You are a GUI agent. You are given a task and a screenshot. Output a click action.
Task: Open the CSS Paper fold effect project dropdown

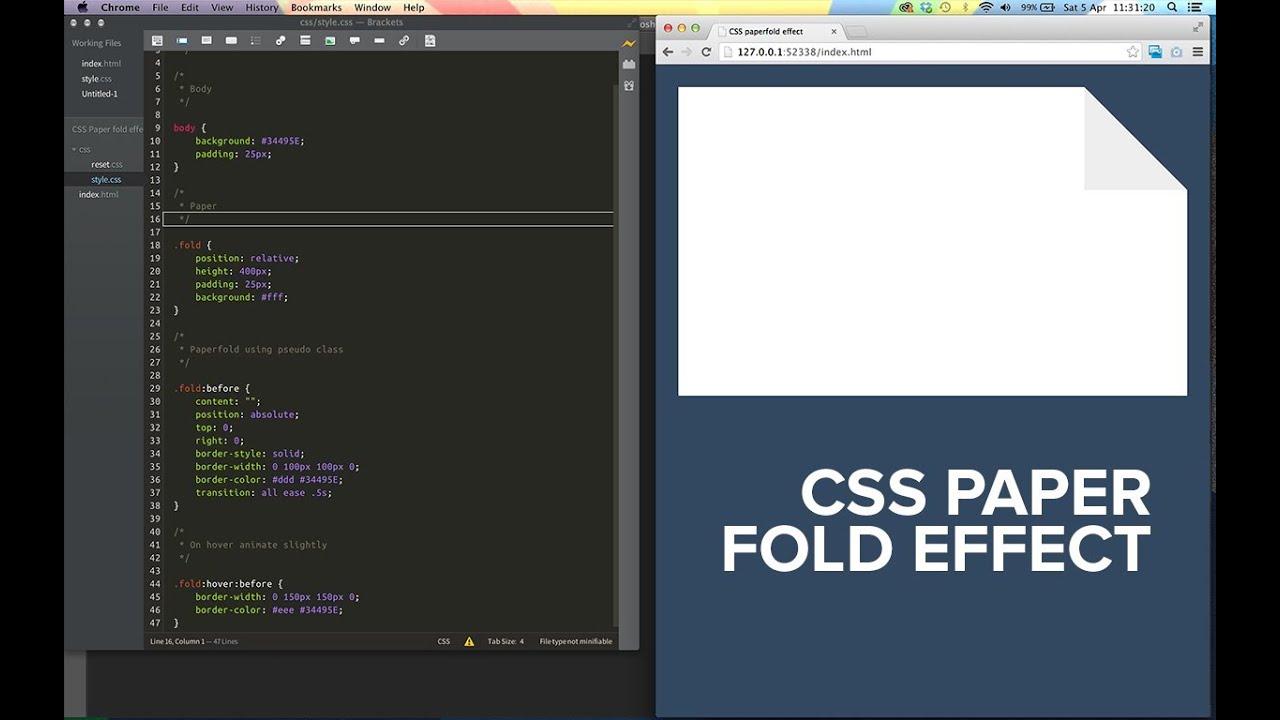point(107,129)
